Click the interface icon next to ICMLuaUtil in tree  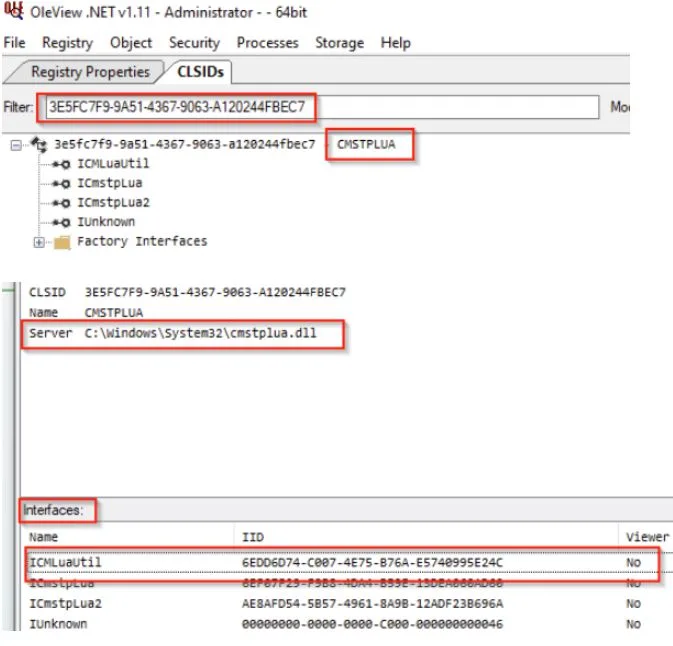[61, 164]
